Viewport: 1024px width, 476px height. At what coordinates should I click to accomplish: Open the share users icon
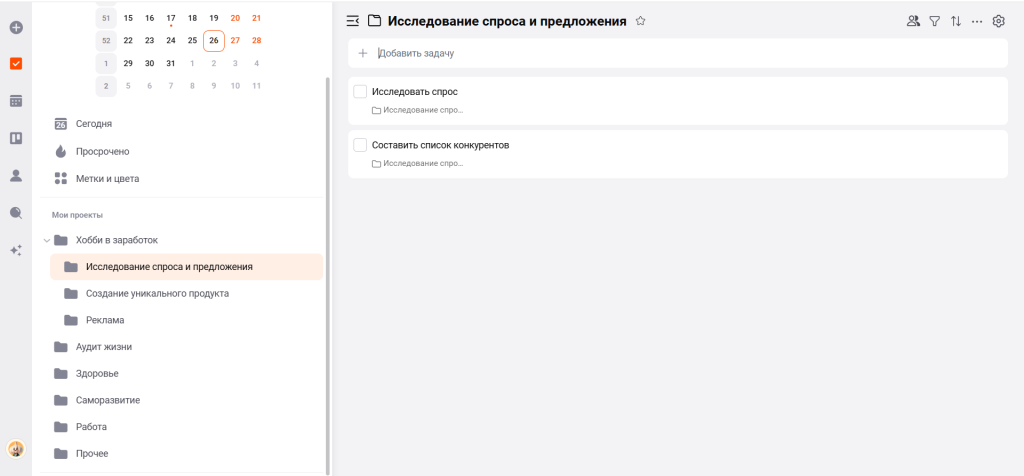click(x=912, y=21)
